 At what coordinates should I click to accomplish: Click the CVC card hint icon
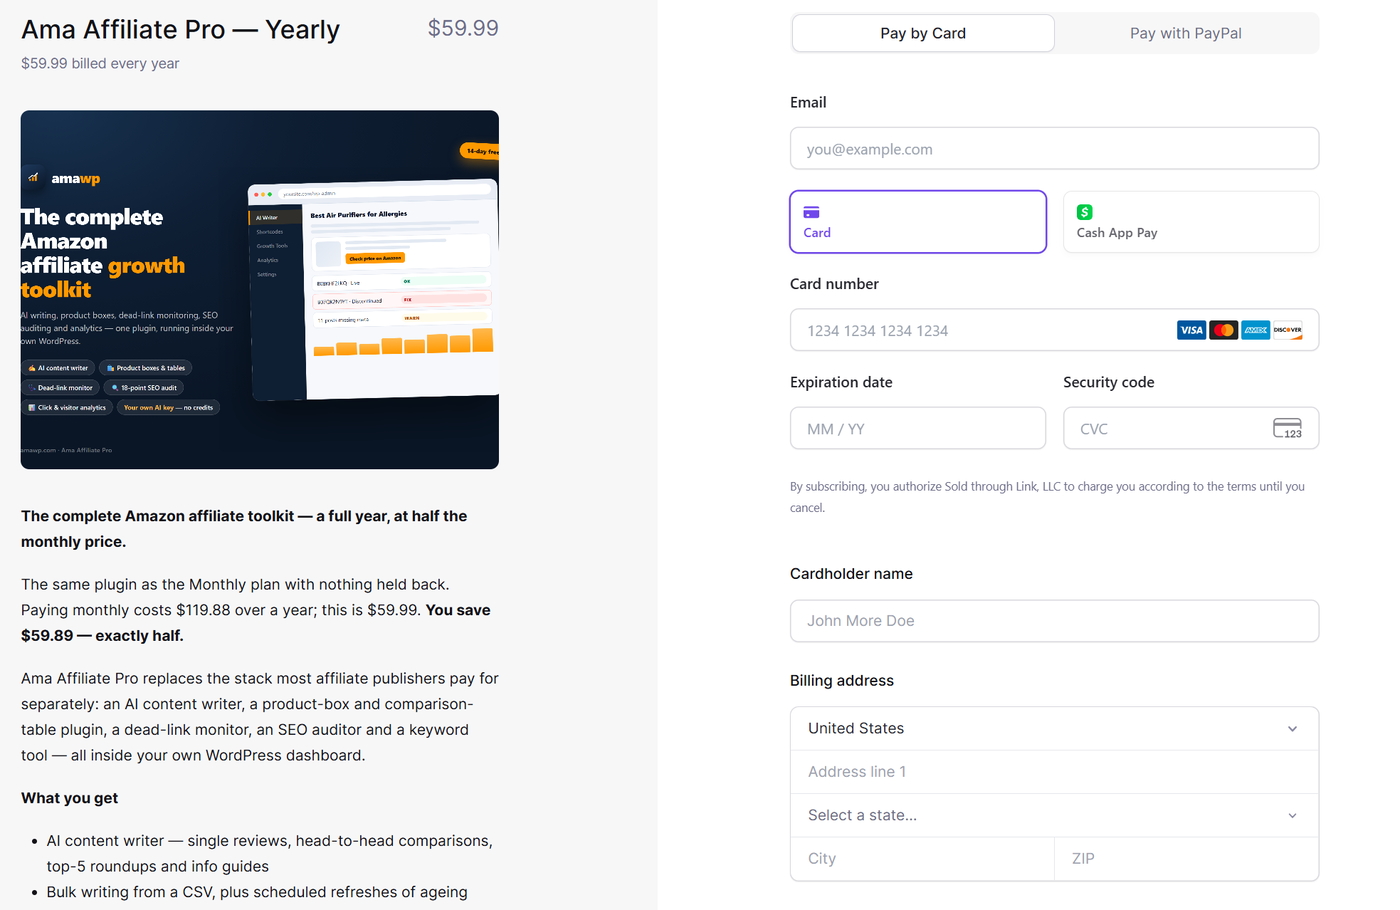(1287, 428)
